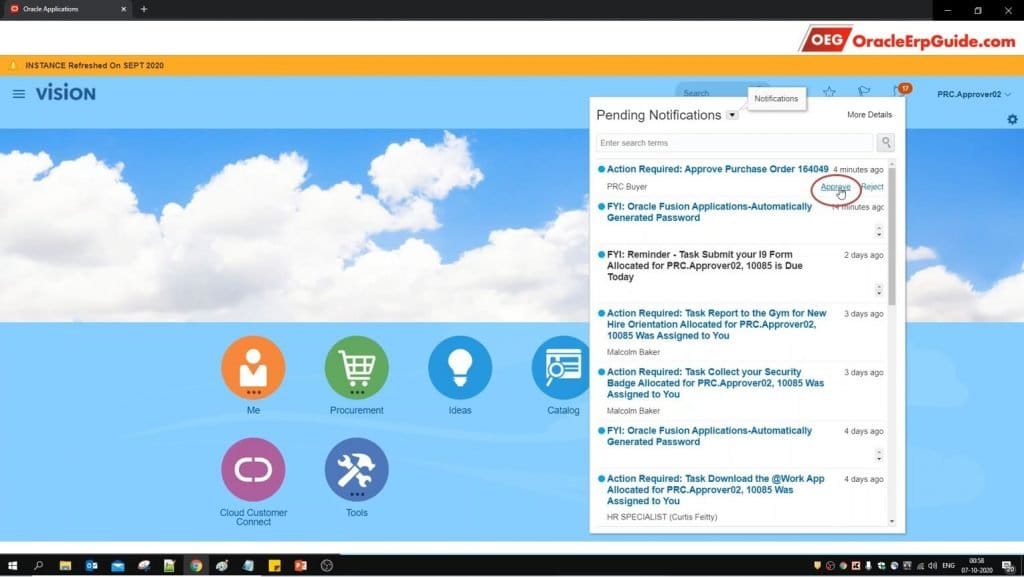Launch the Ideas lightbulb icon

click(460, 368)
